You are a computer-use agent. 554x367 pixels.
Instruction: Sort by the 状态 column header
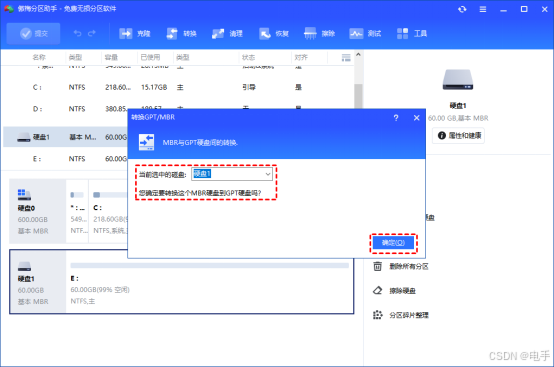tap(248, 57)
